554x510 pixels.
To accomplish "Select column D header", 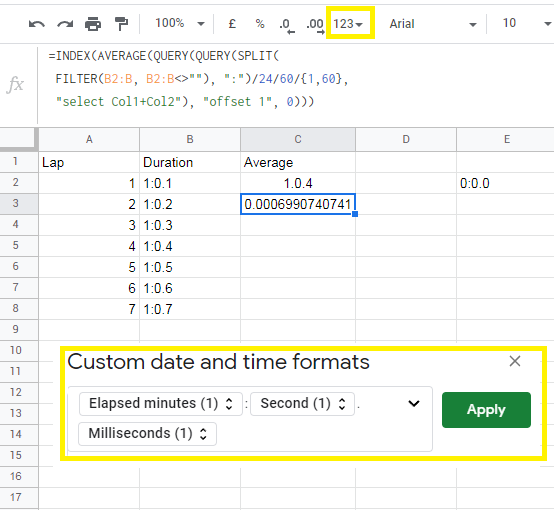I will tap(406, 140).
